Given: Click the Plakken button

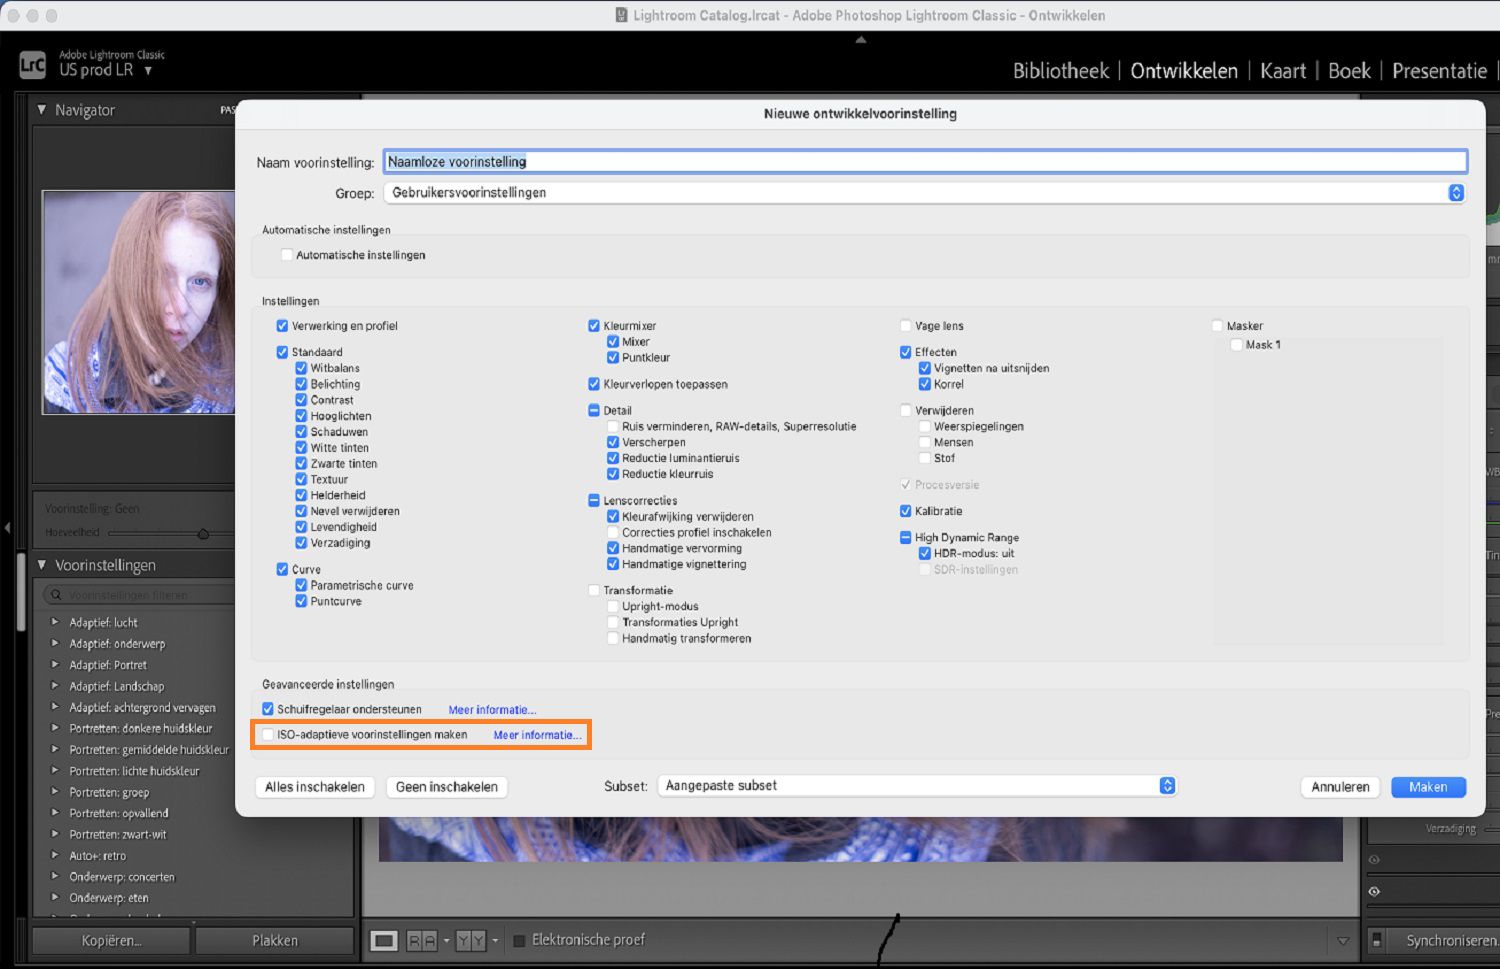Looking at the screenshot, I should 275,941.
